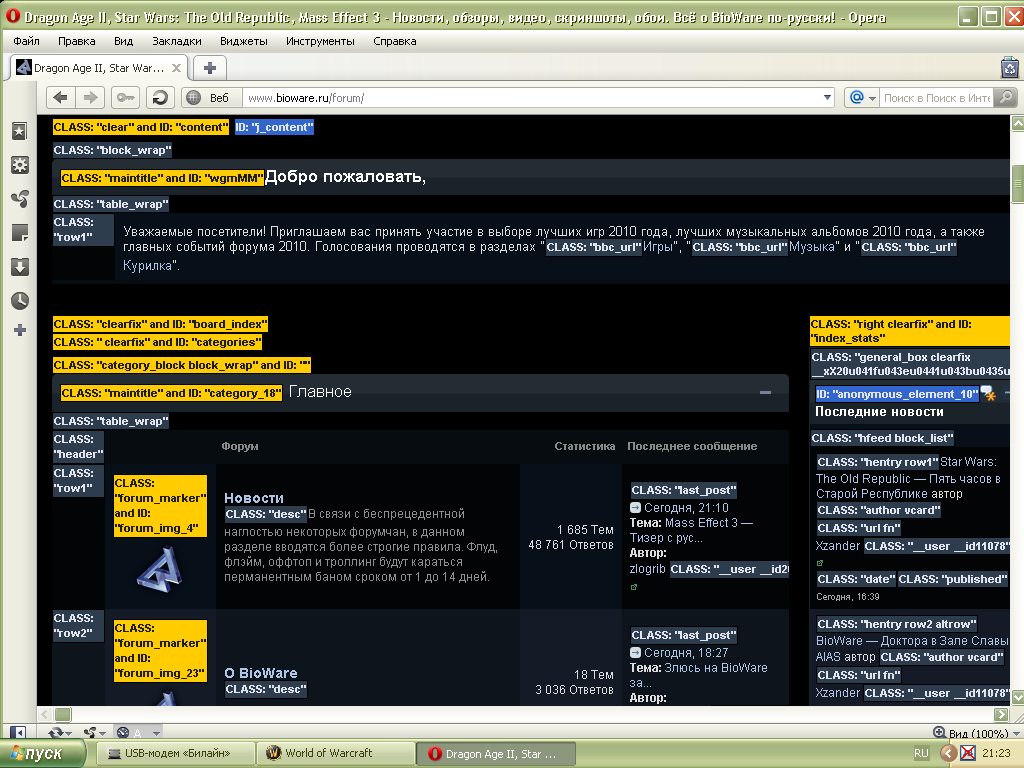
Task: Toggle the sidebar panel visibility button
Action: tap(18, 733)
